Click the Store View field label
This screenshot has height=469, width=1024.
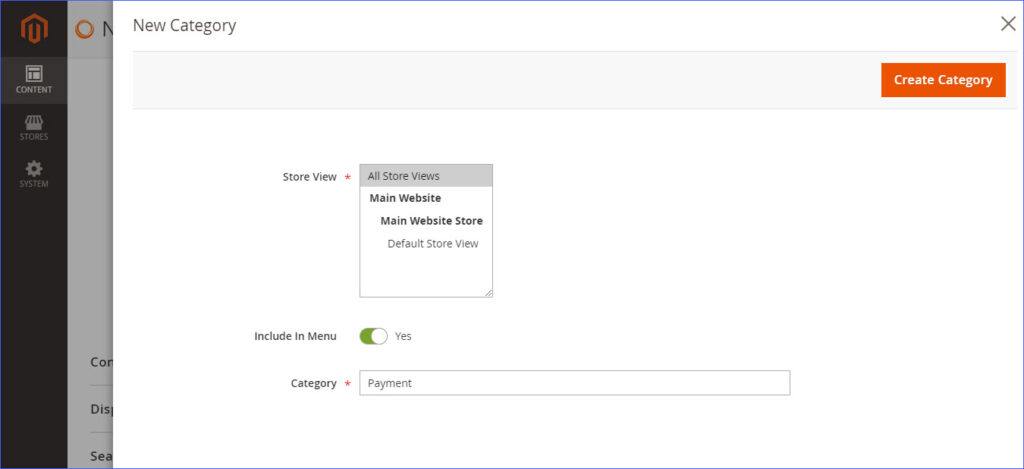310,177
